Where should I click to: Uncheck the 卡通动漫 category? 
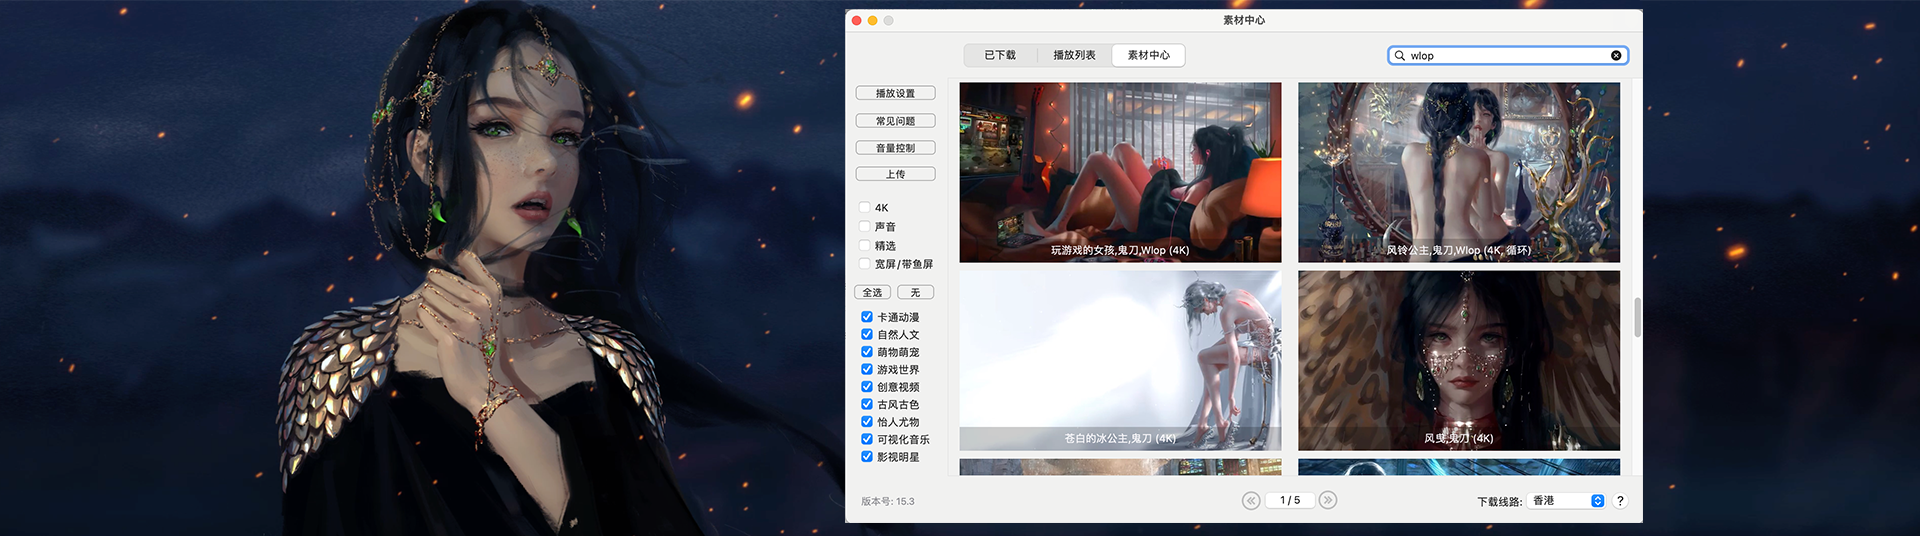coord(867,317)
